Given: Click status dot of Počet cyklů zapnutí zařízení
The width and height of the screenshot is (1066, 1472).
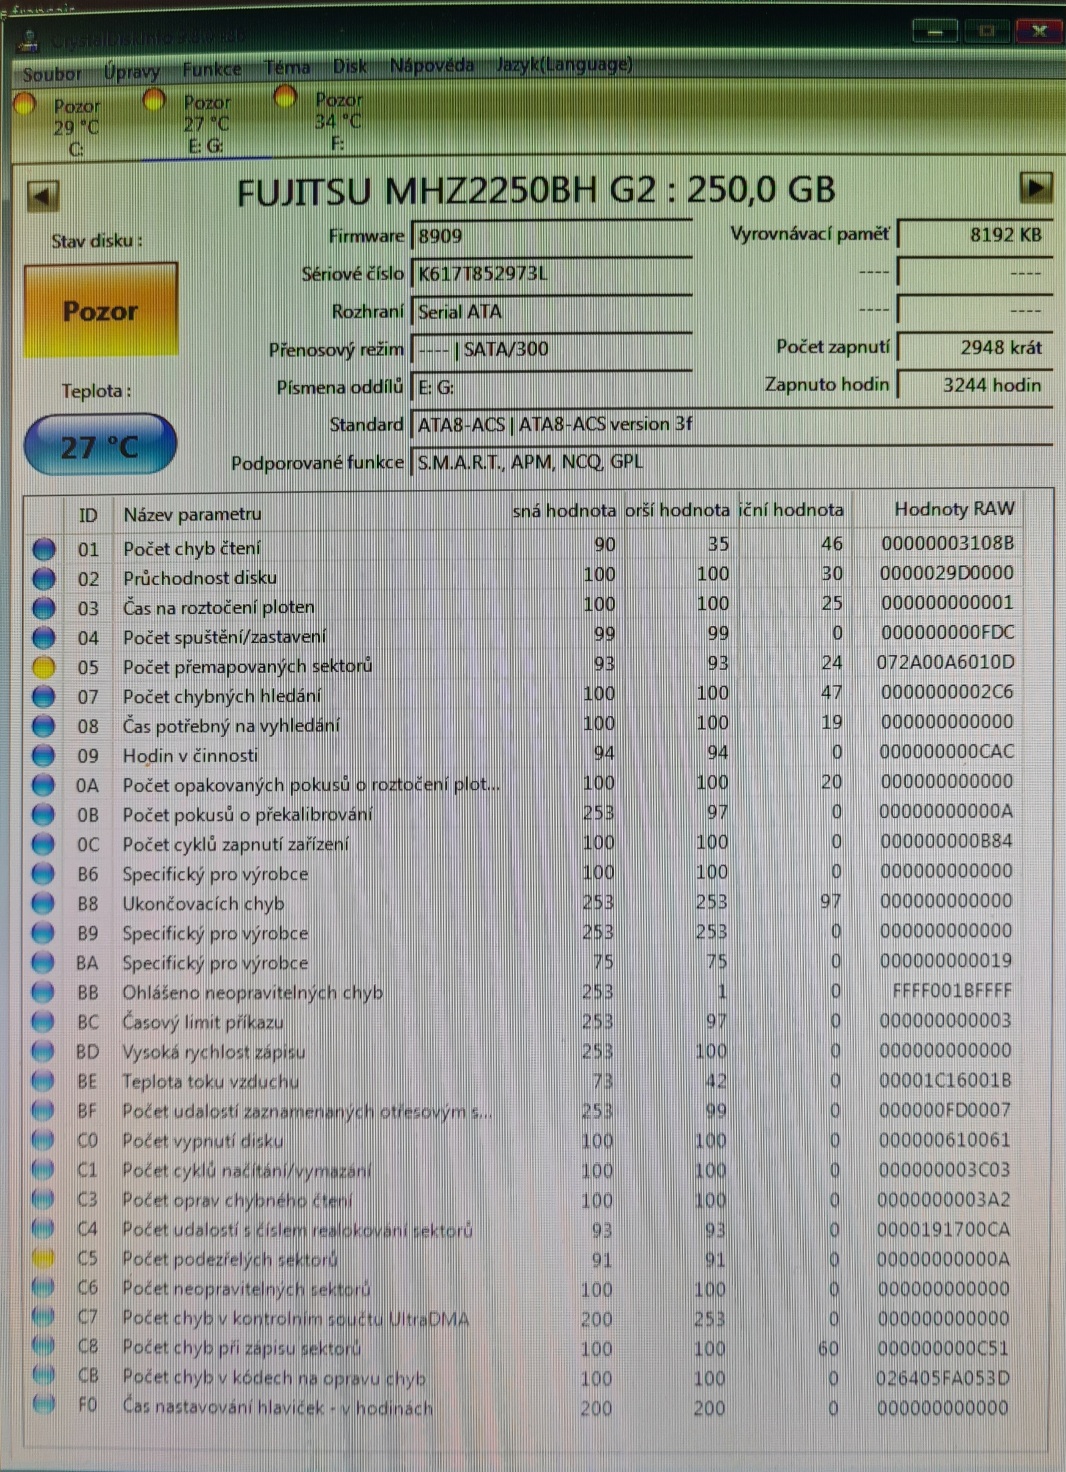Looking at the screenshot, I should click(x=43, y=844).
